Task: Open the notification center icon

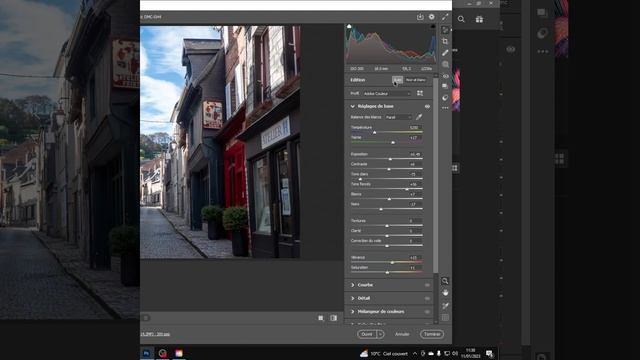Action: tap(489, 353)
